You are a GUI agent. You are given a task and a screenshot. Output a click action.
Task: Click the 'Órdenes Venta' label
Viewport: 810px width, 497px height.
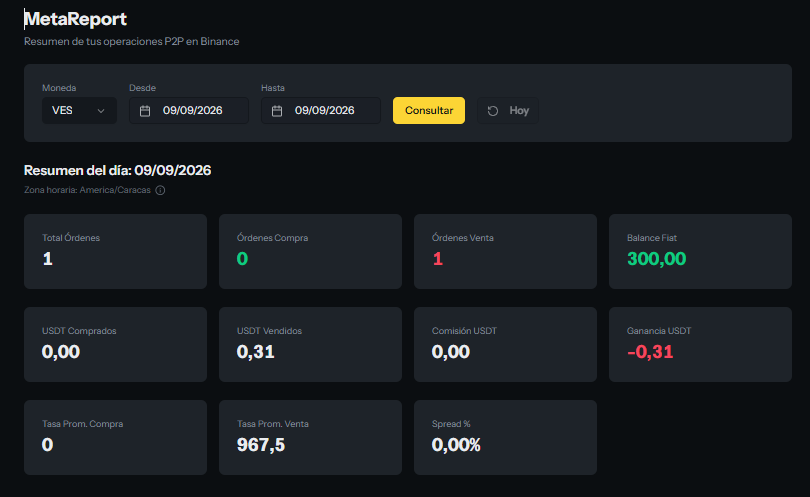(463, 238)
